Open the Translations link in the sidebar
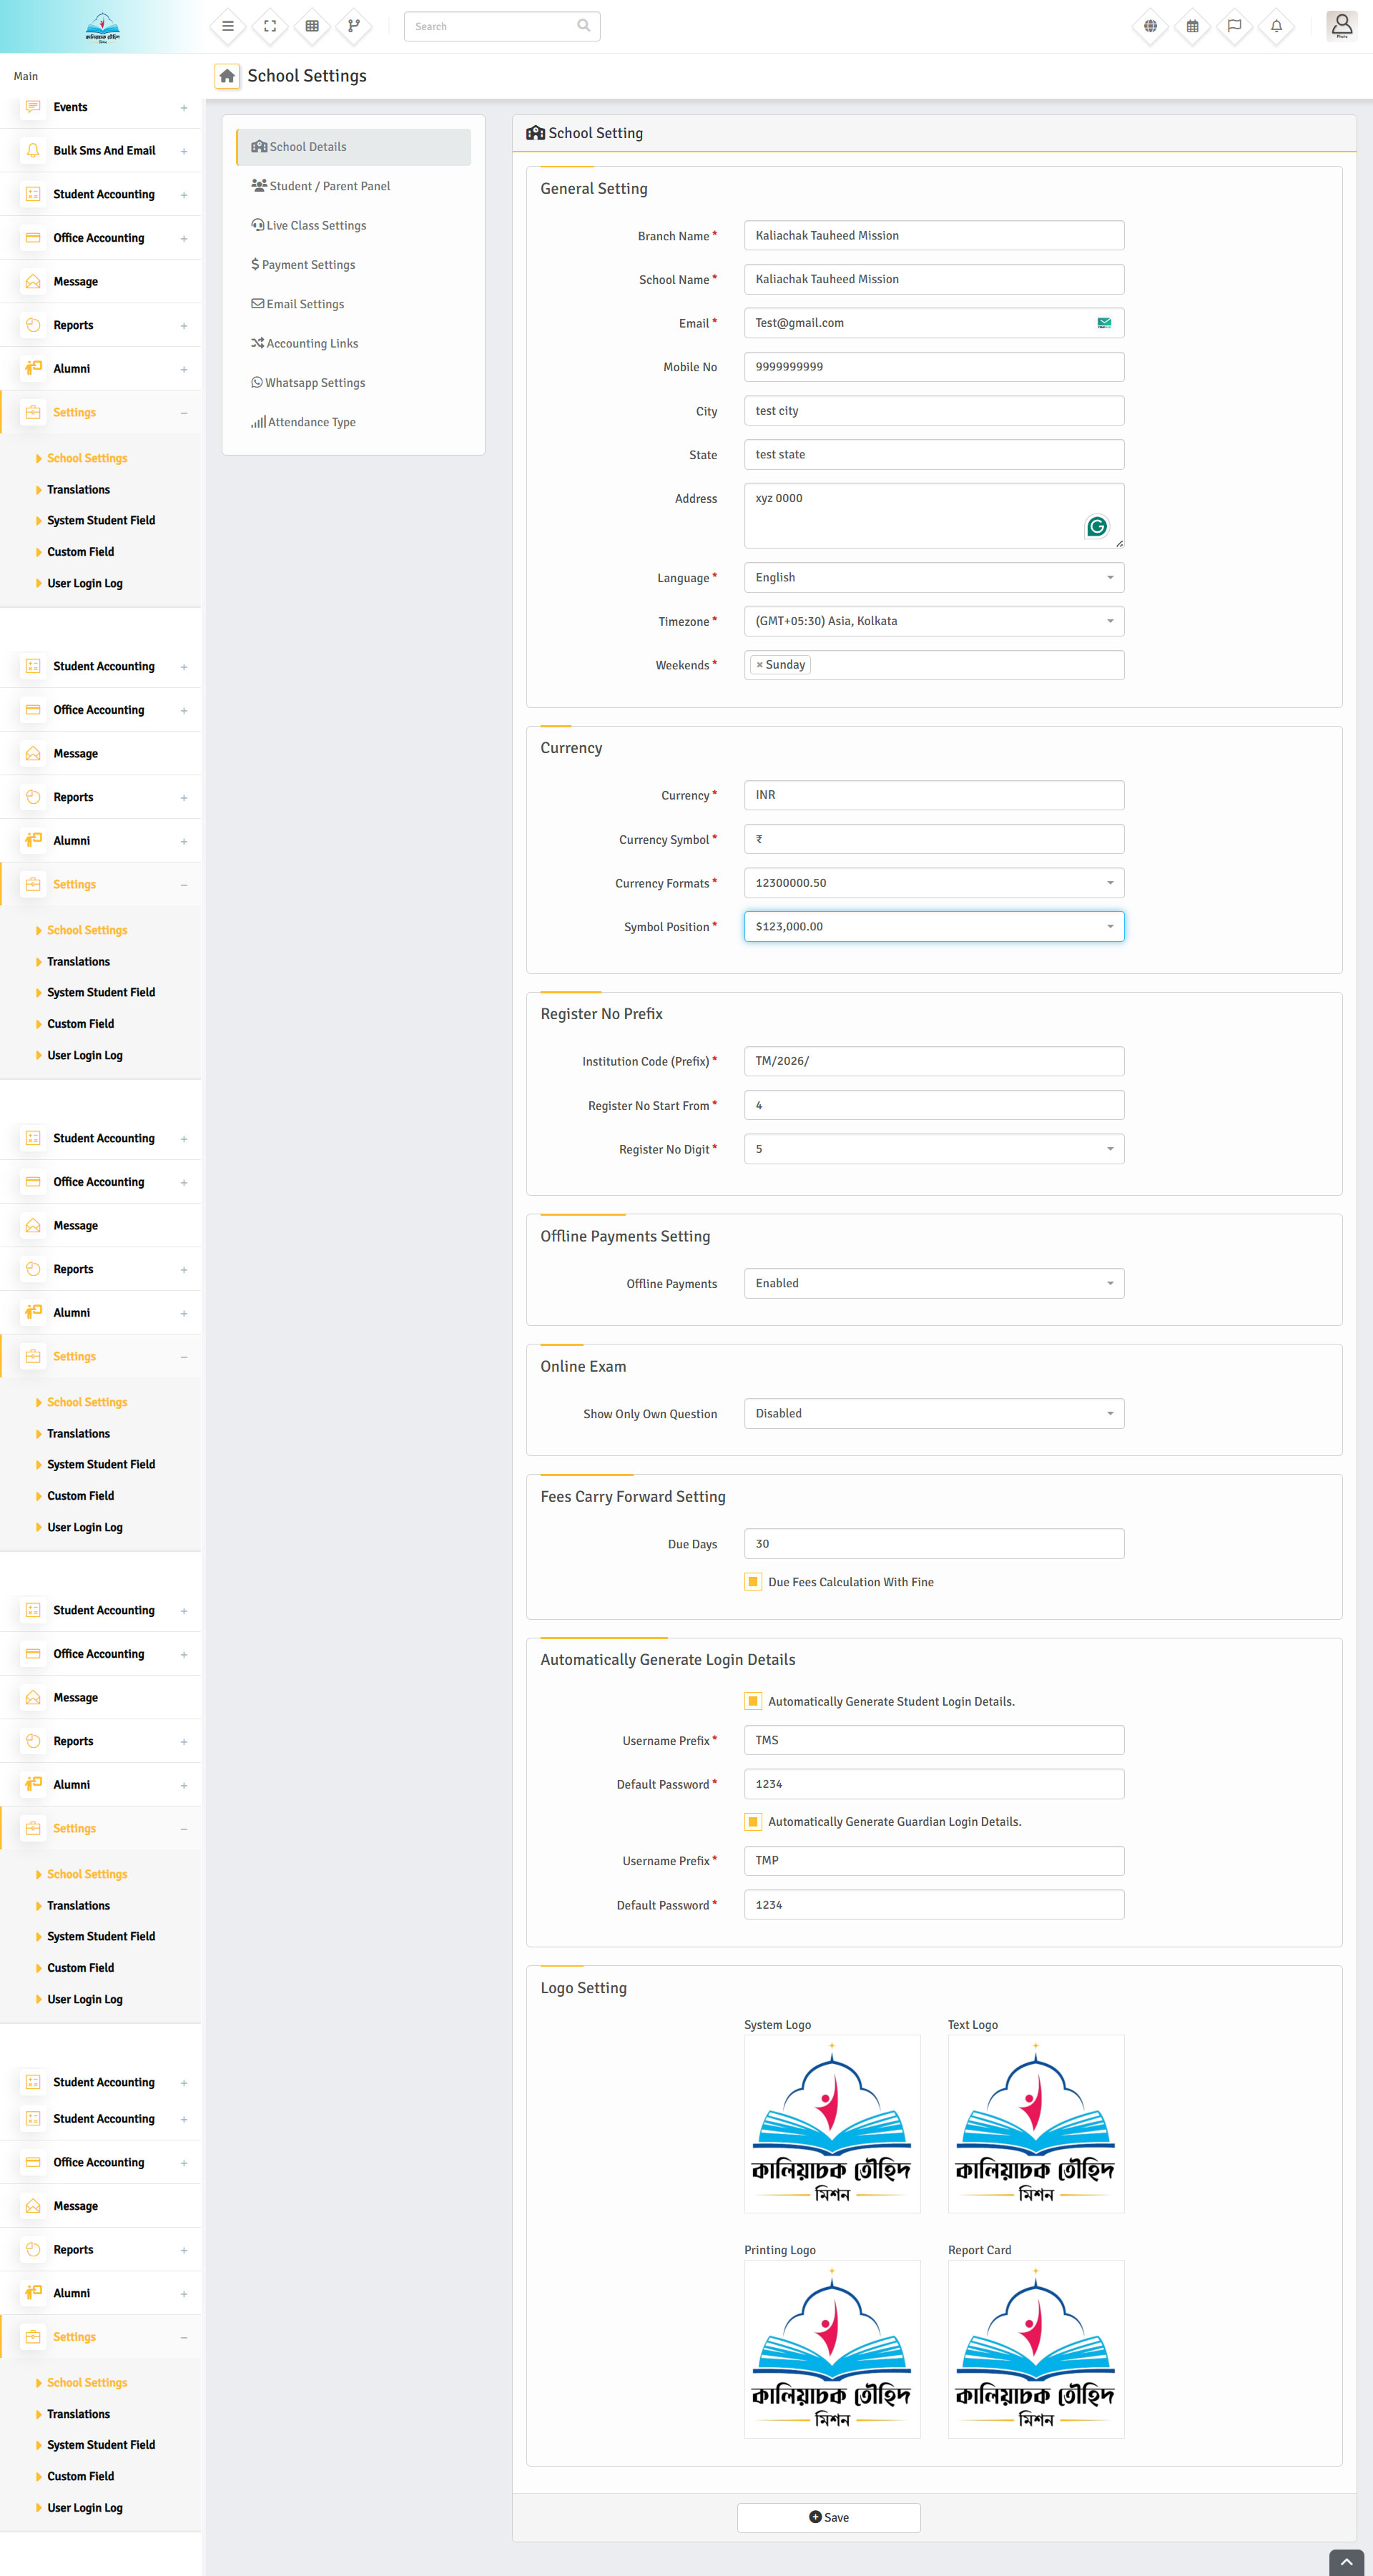1373x2576 pixels. (78, 489)
